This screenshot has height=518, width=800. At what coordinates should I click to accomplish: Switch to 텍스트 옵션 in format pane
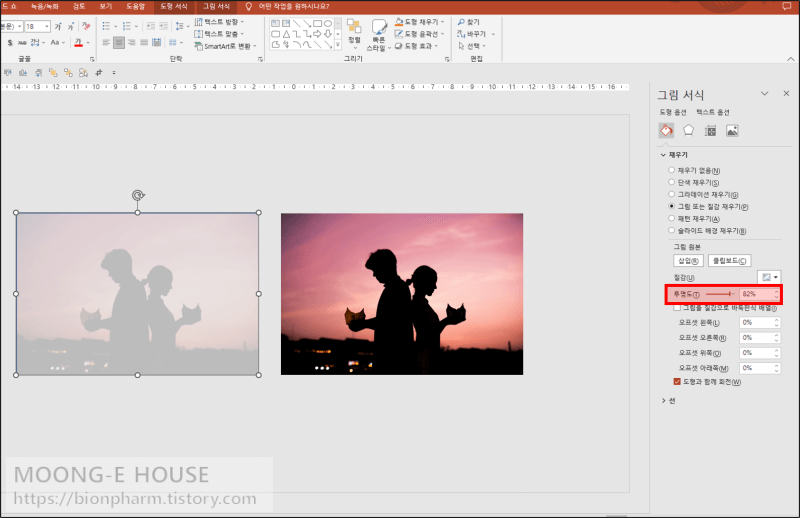click(x=713, y=112)
